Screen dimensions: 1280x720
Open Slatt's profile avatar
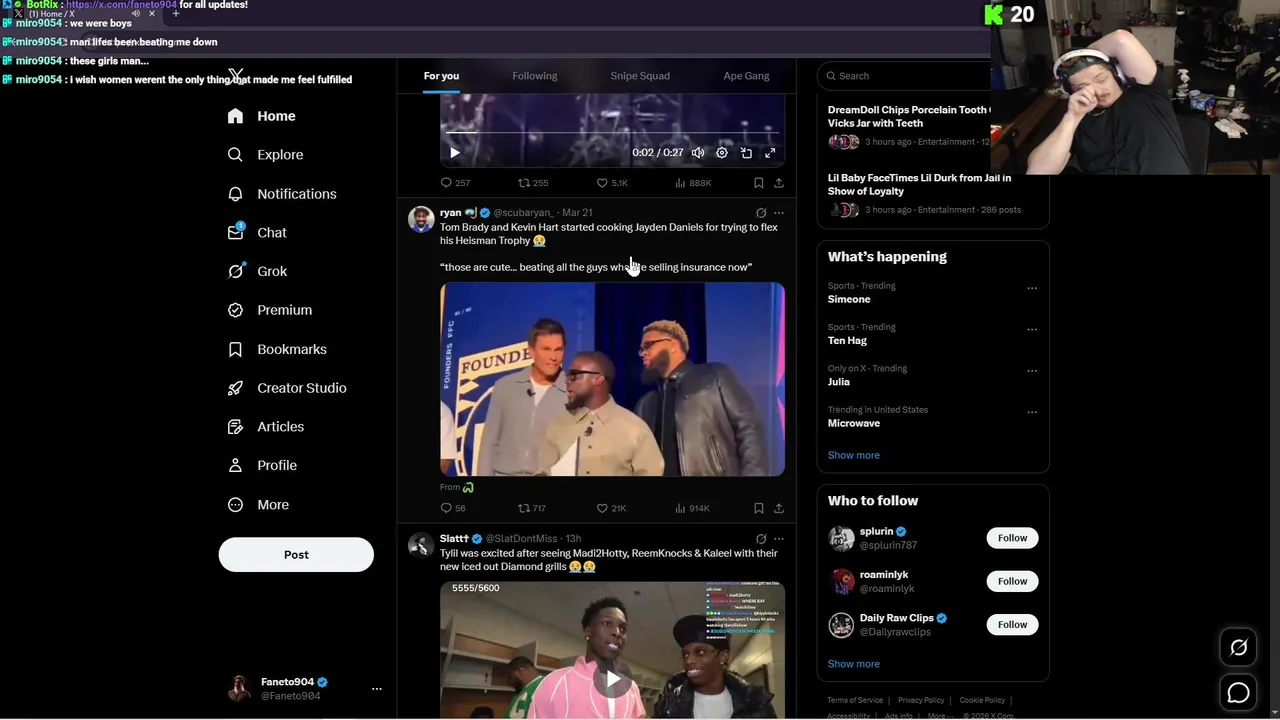tap(421, 545)
